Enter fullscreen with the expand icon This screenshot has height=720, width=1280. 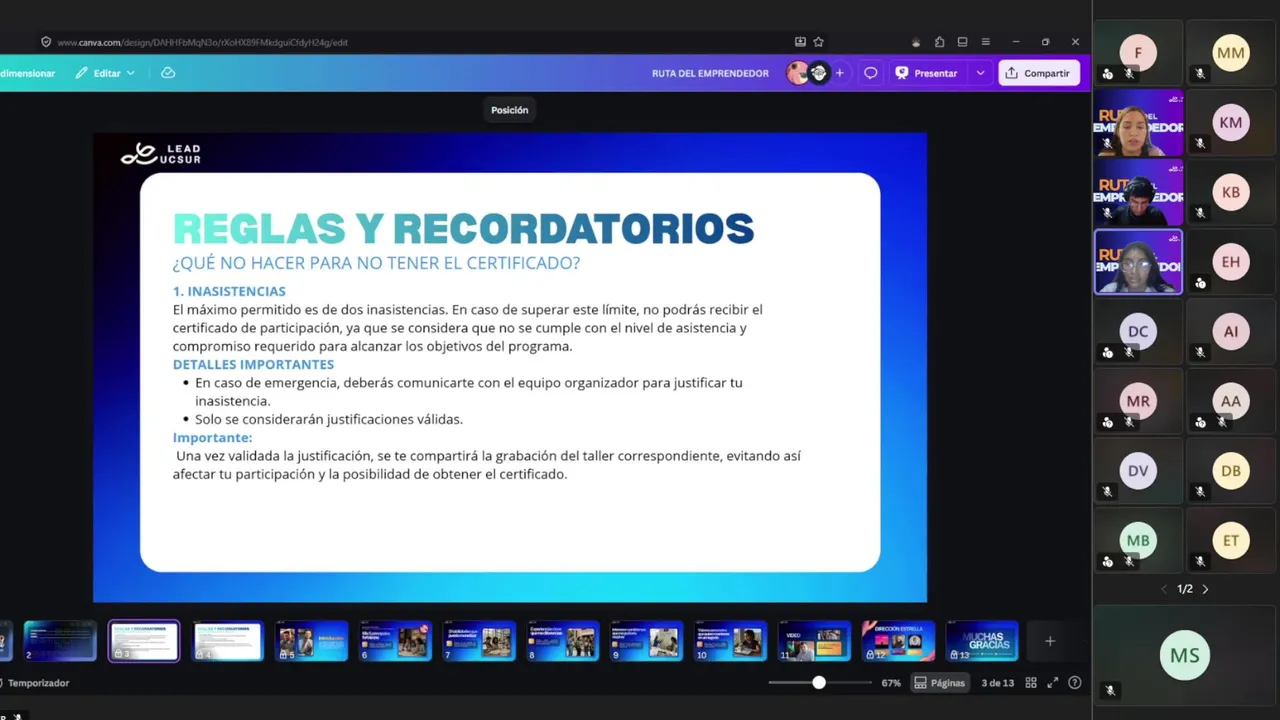click(x=1052, y=683)
